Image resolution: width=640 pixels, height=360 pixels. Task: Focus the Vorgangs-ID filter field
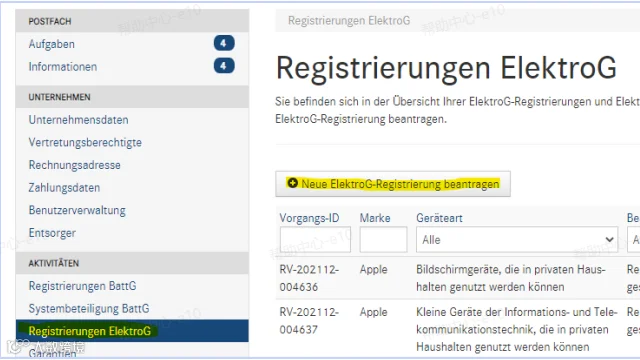tap(315, 240)
